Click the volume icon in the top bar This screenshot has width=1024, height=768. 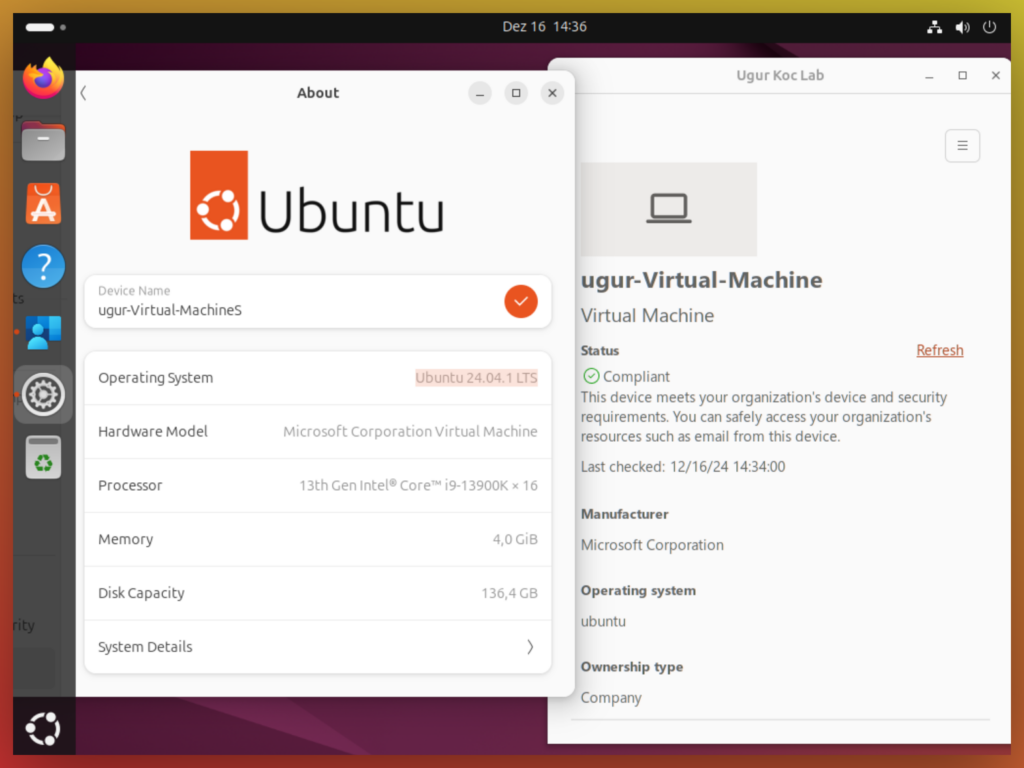[962, 27]
